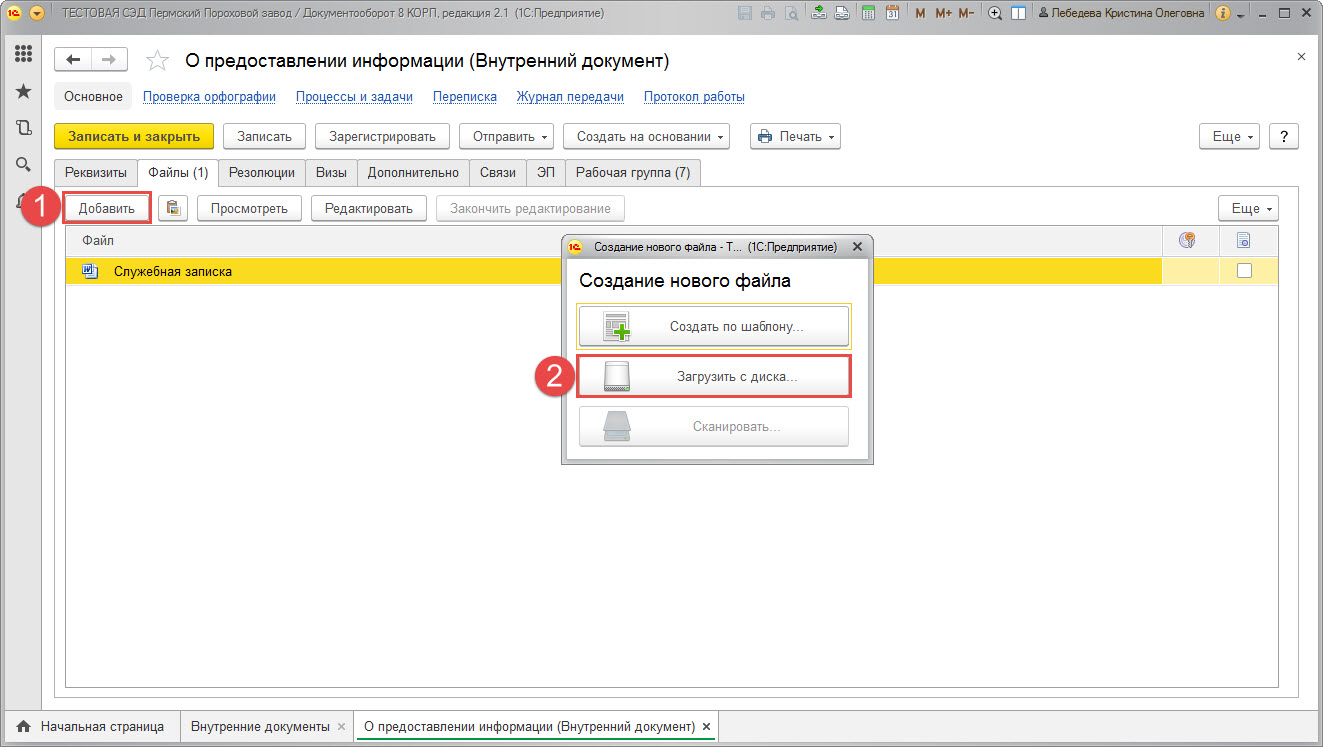Click Записать и закрыть button
The image size is (1323, 747).
click(x=134, y=137)
